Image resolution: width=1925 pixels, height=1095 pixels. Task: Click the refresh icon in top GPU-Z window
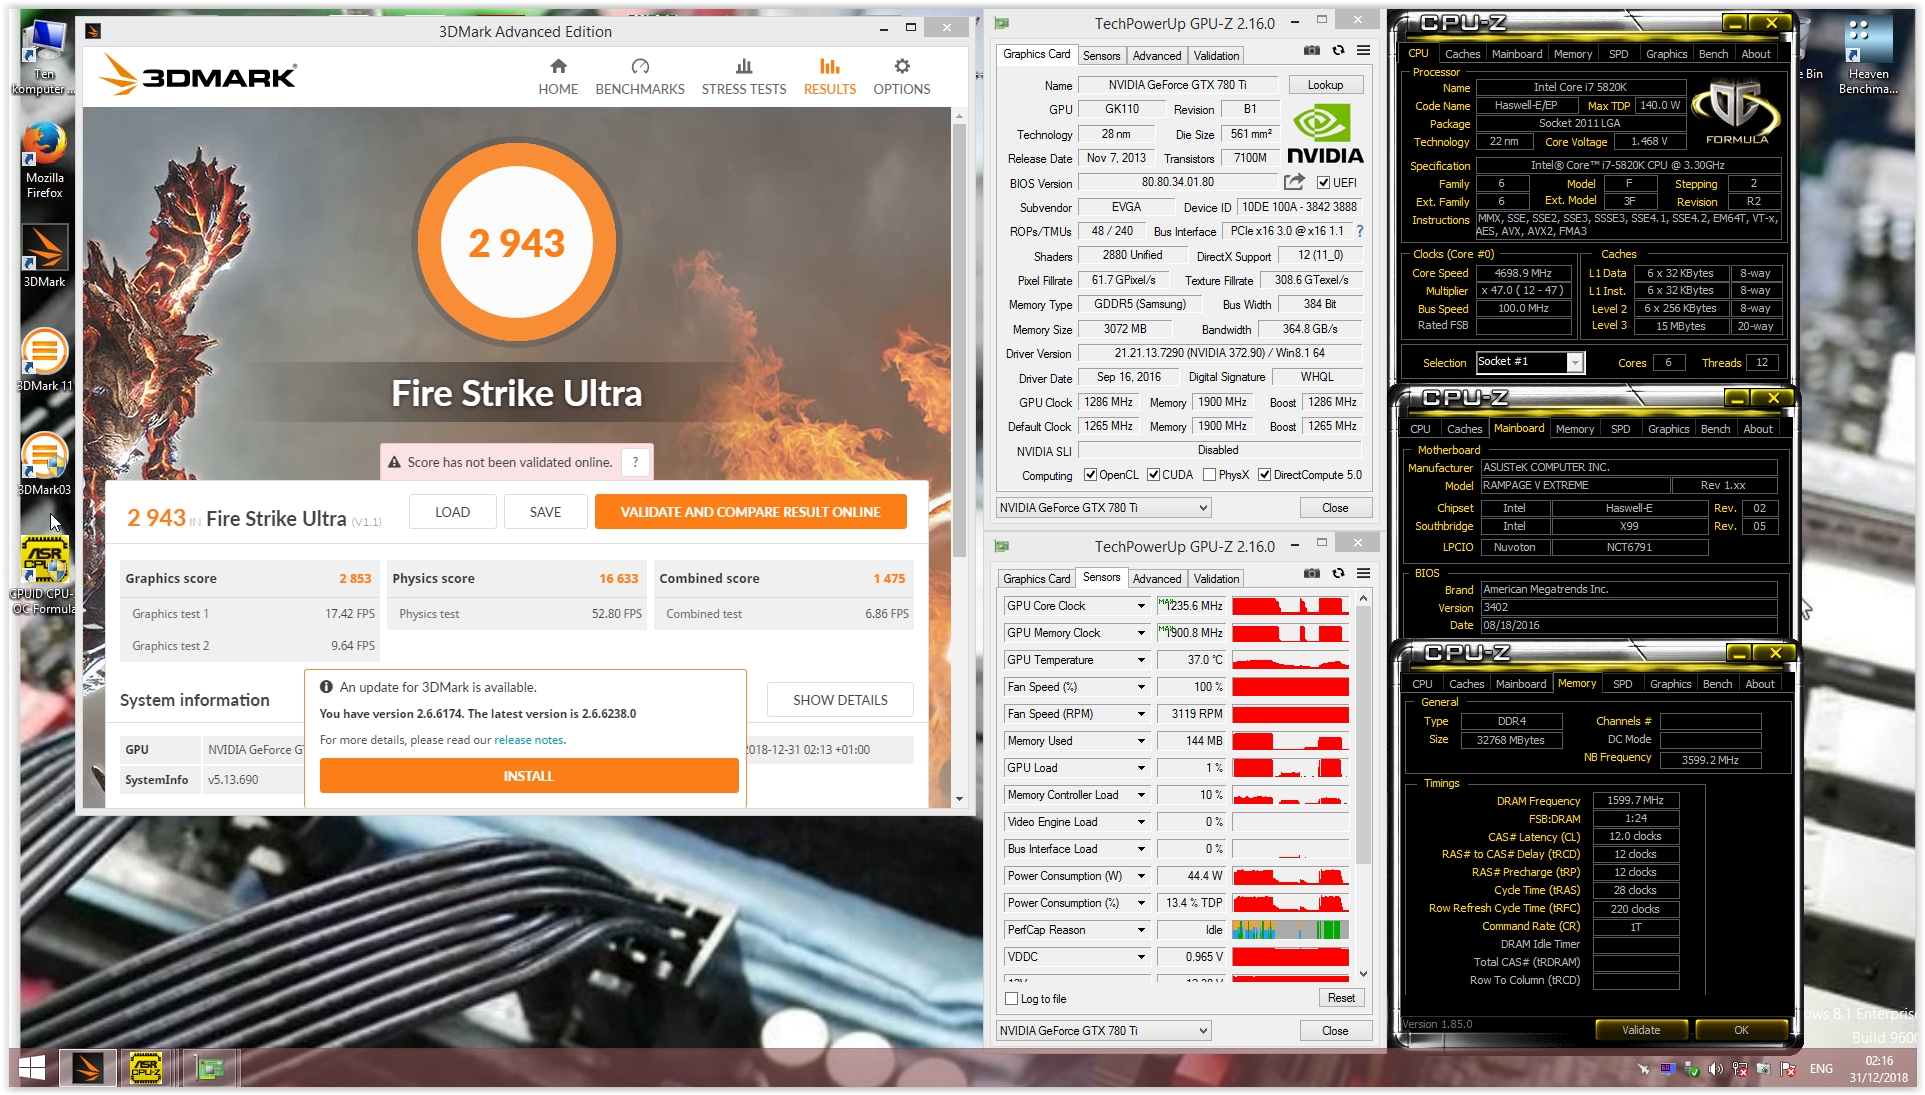pos(1338,51)
